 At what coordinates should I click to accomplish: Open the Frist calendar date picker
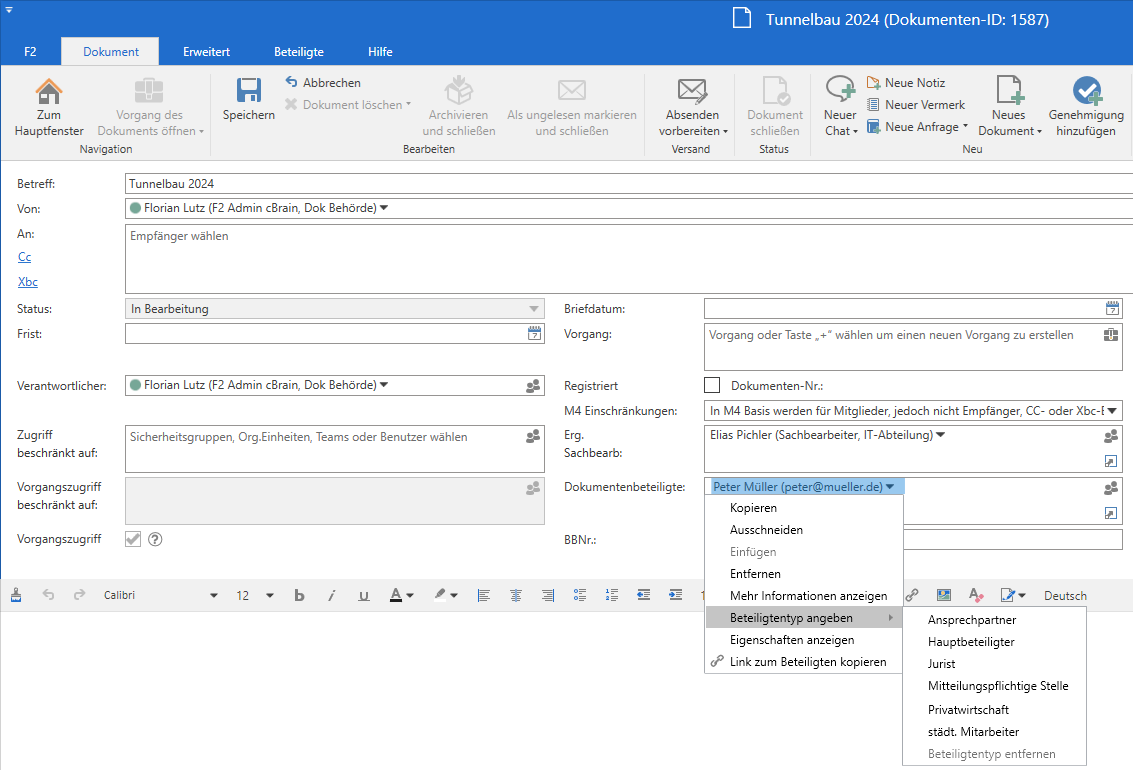click(535, 334)
